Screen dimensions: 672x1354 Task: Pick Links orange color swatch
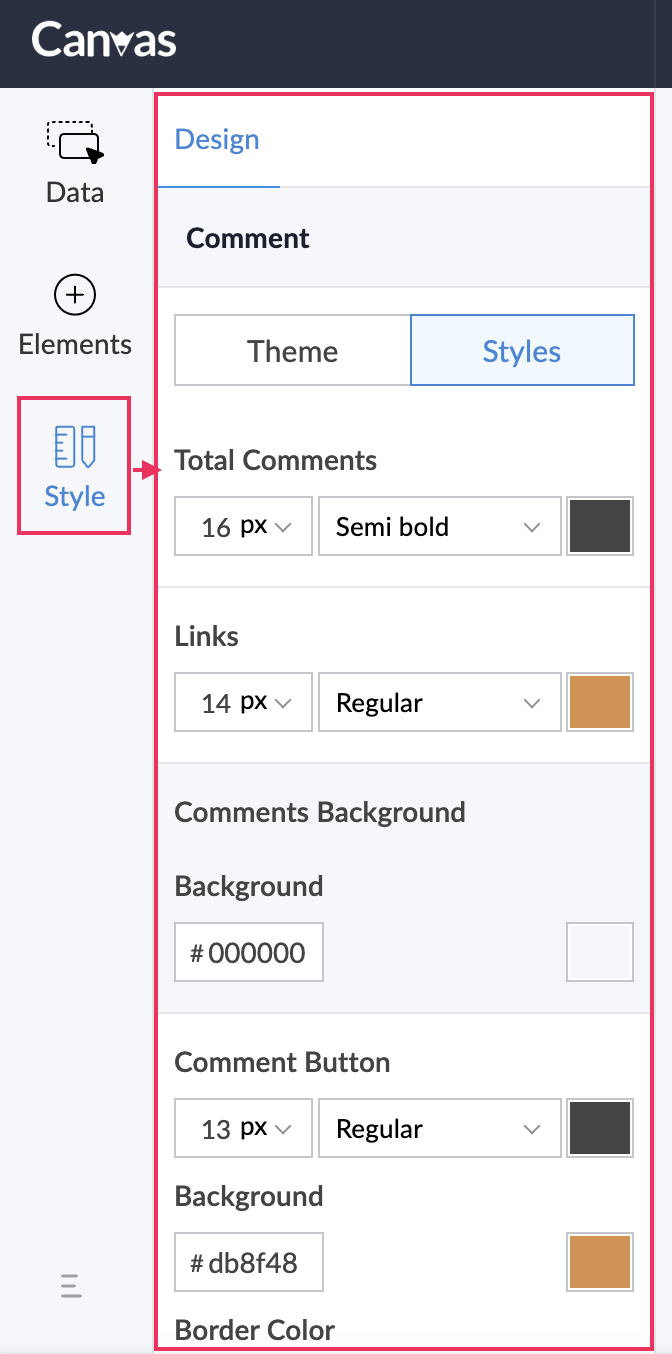pos(600,703)
